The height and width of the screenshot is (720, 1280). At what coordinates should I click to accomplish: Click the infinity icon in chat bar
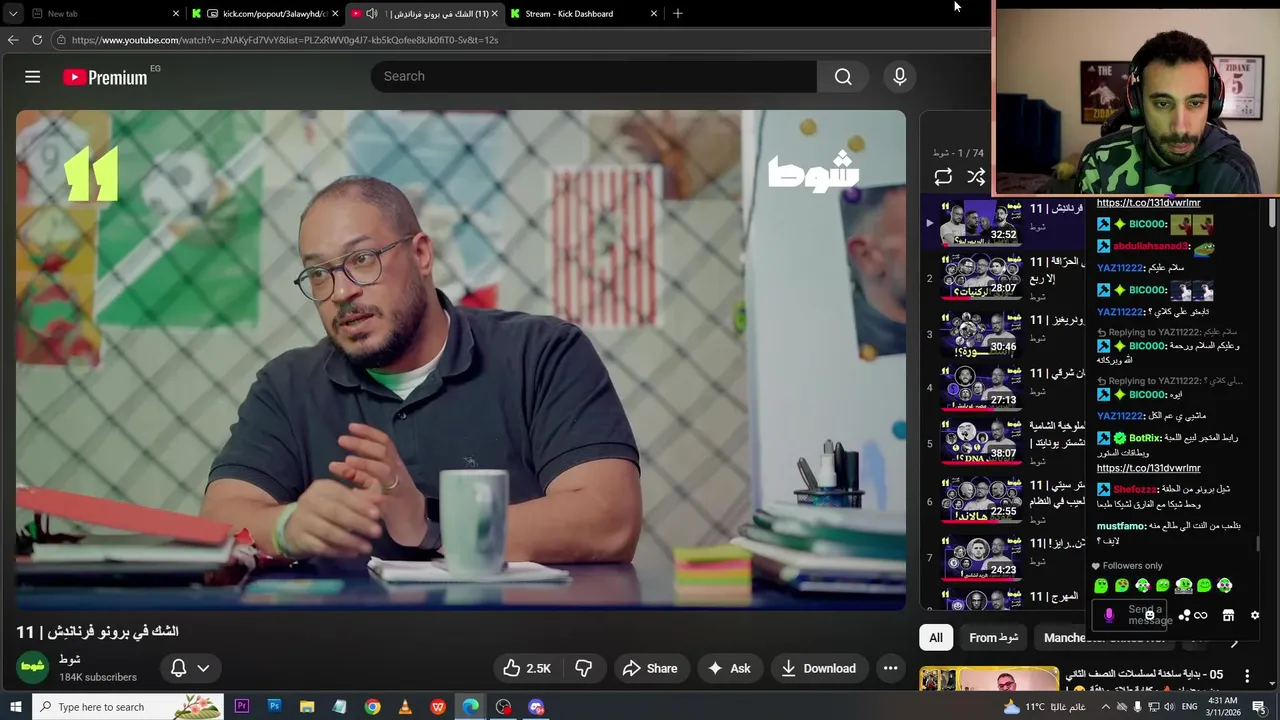[1200, 616]
